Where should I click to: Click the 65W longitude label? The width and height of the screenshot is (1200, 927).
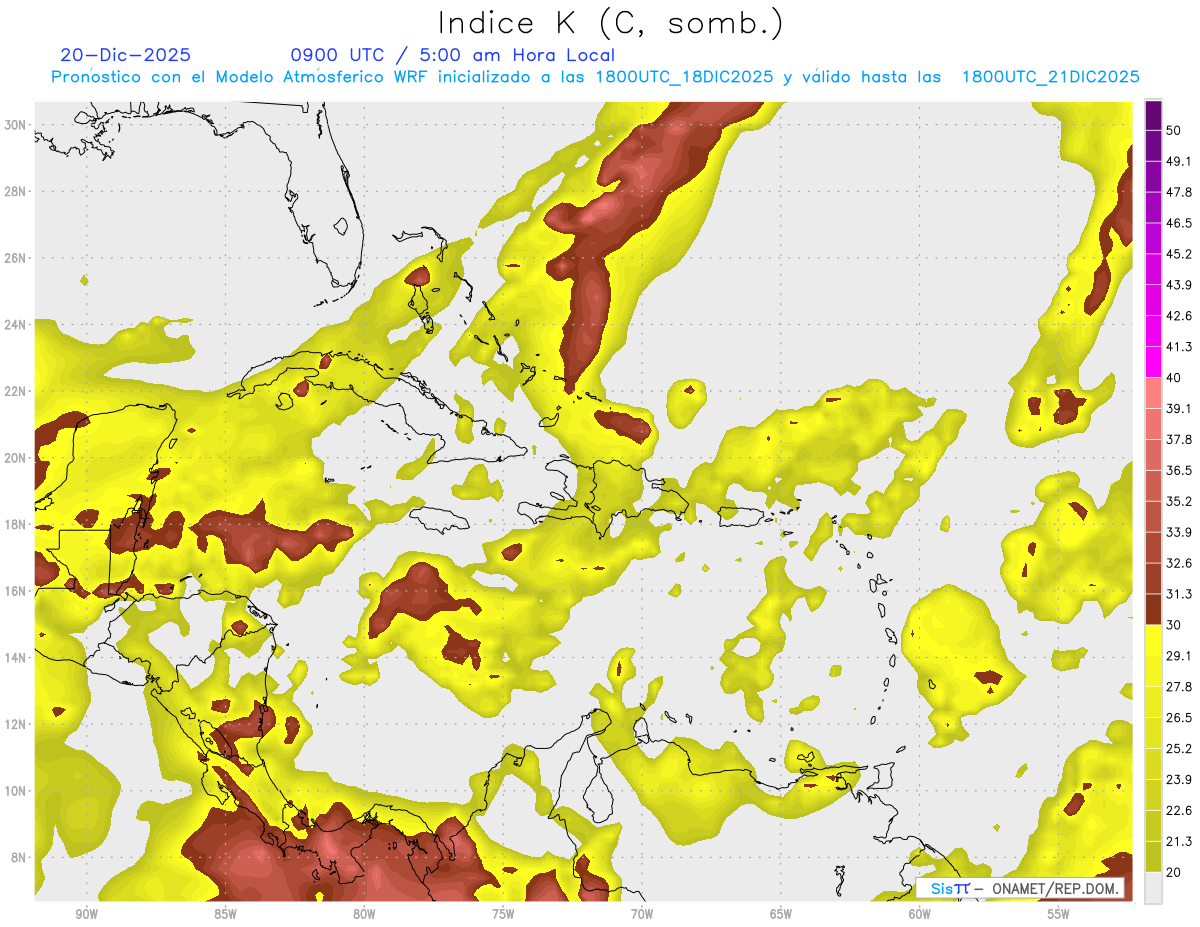click(x=781, y=914)
